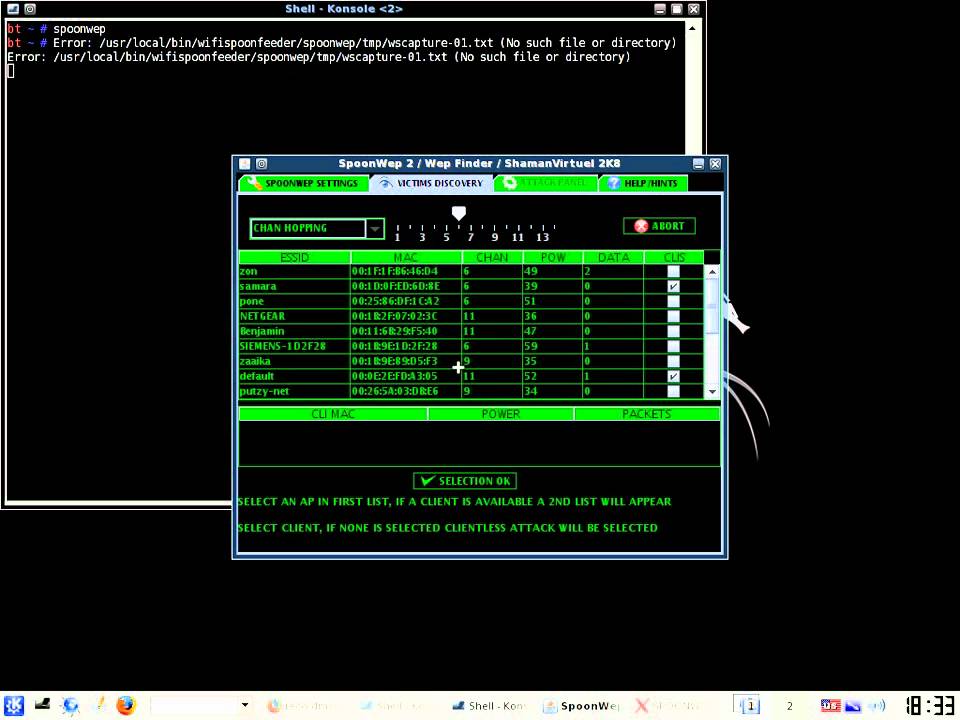Click the AP list scrollbar down arrow
The image size is (960, 720).
point(712,392)
